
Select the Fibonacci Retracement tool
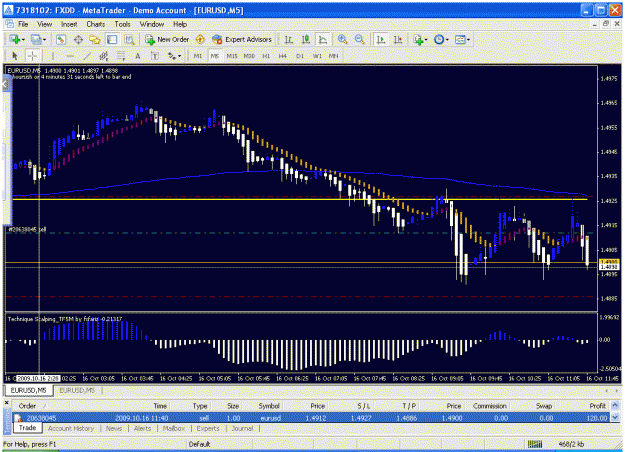tap(121, 56)
